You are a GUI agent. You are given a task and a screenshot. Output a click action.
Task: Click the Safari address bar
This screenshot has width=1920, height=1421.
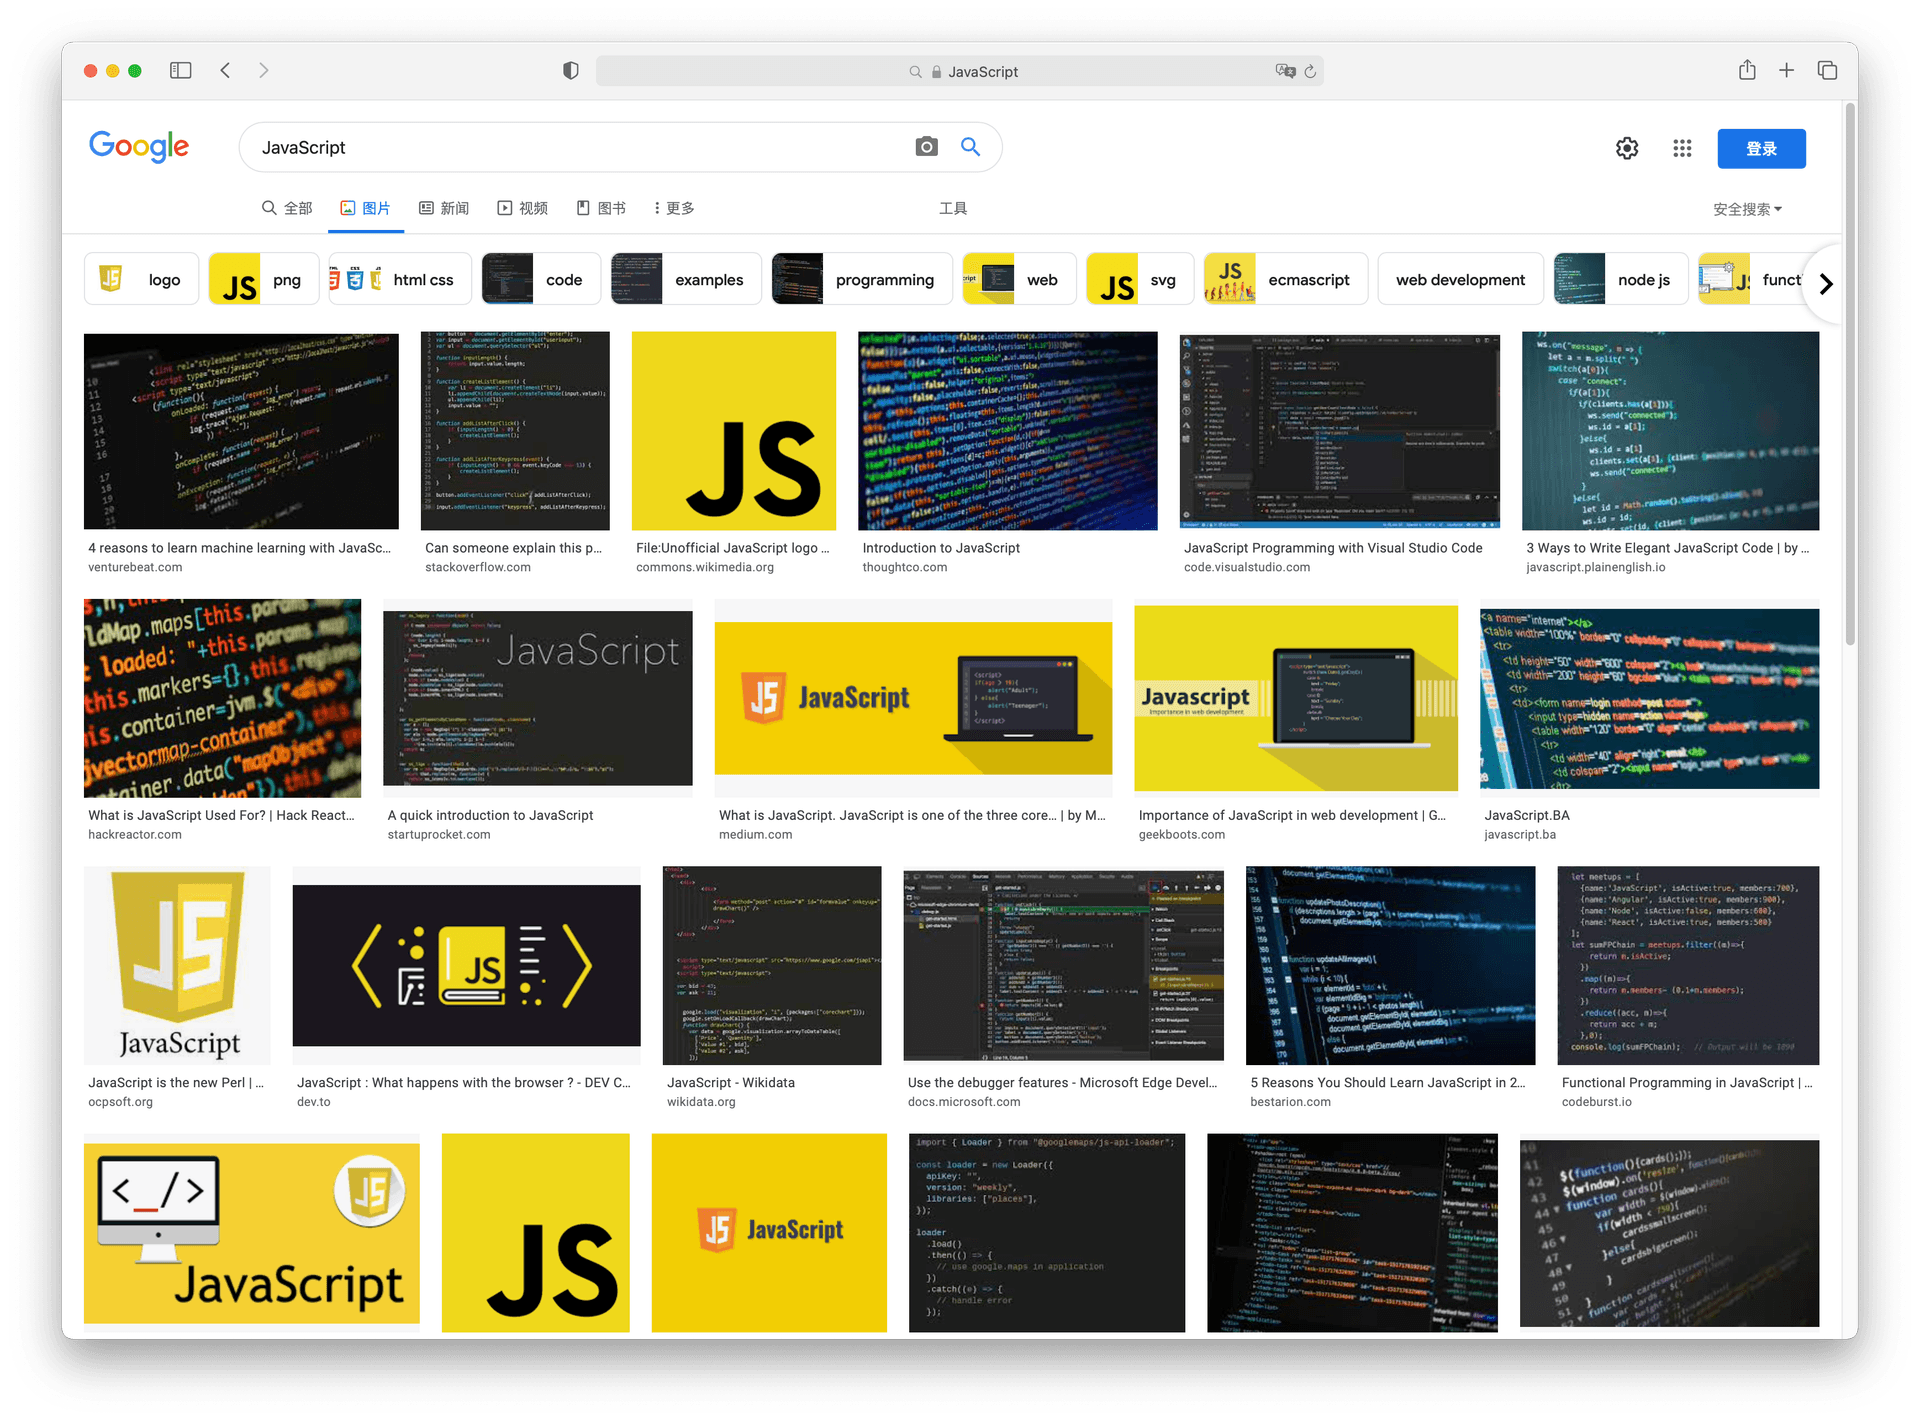[x=960, y=71]
